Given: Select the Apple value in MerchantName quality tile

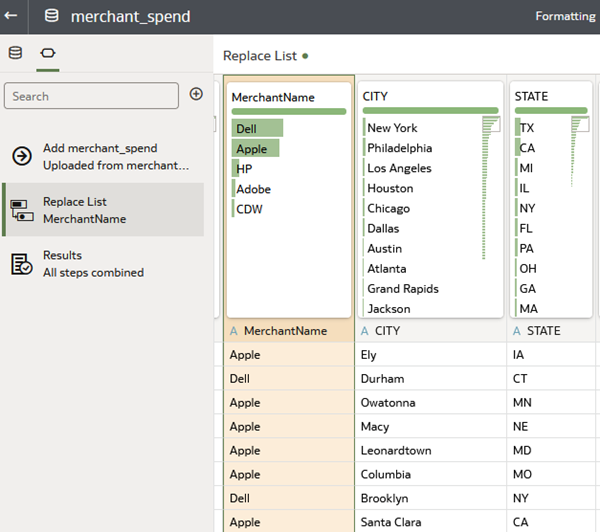Looking at the screenshot, I should pos(256,148).
